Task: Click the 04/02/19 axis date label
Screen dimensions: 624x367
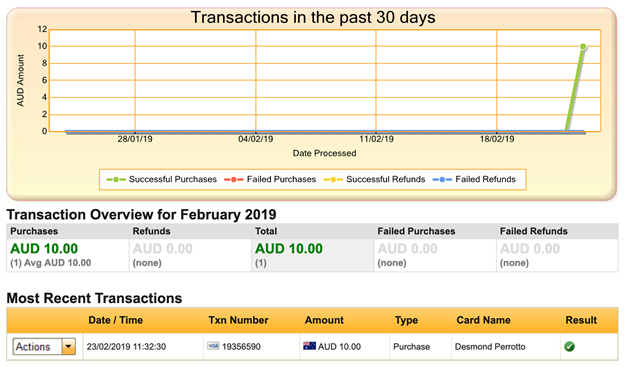Action: [255, 139]
